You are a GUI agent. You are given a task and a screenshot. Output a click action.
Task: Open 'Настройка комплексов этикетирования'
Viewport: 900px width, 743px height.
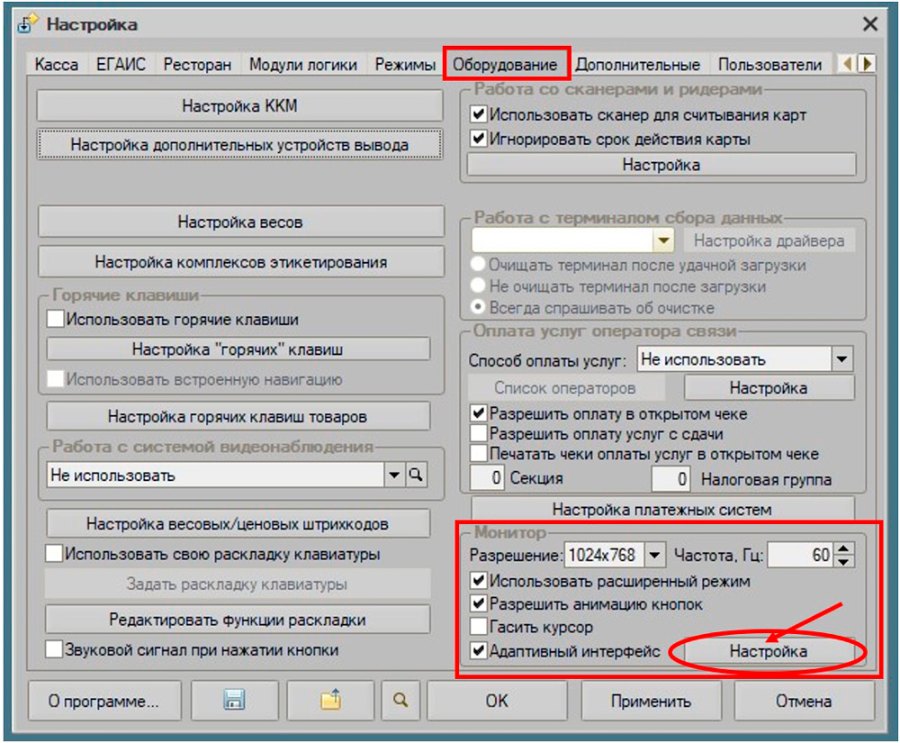click(241, 262)
